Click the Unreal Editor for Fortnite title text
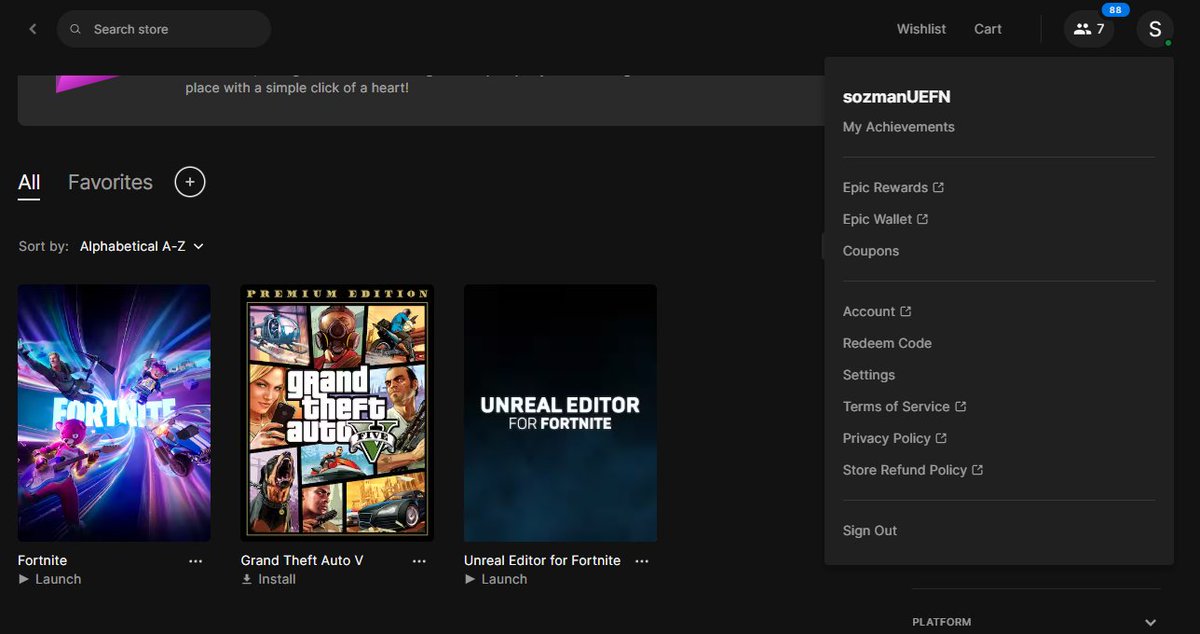 (542, 560)
